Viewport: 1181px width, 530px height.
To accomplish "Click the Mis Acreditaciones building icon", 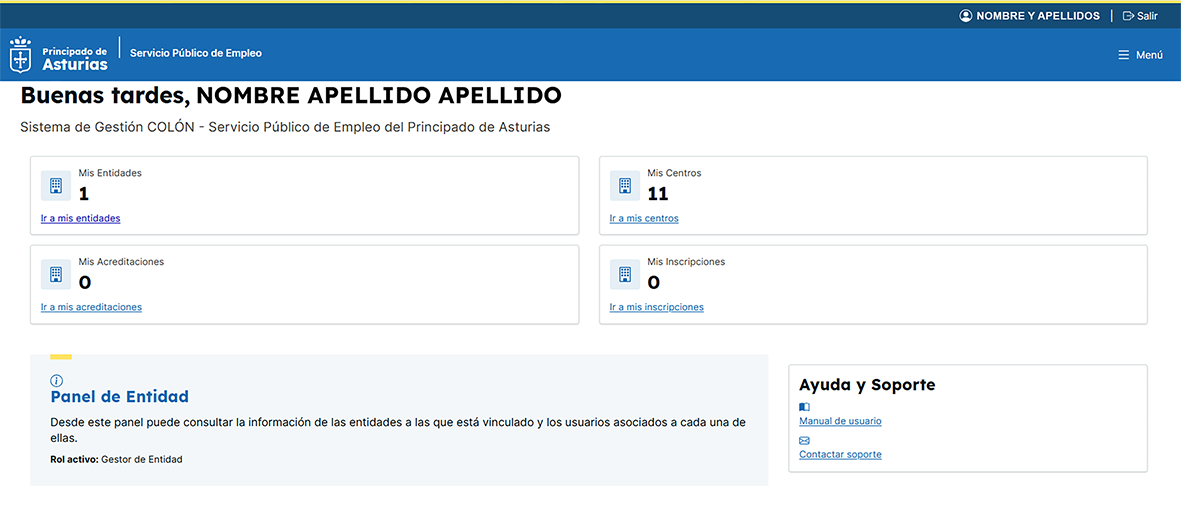I will click(56, 275).
